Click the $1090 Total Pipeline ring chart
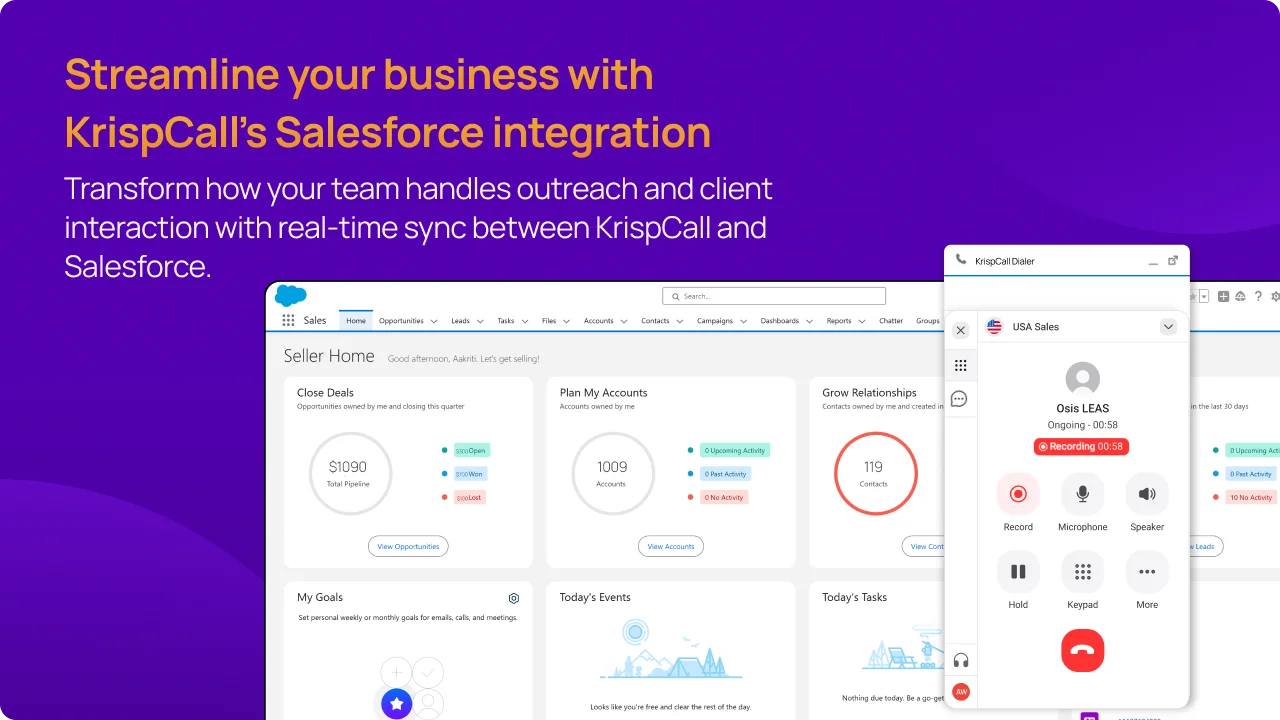 click(x=350, y=473)
